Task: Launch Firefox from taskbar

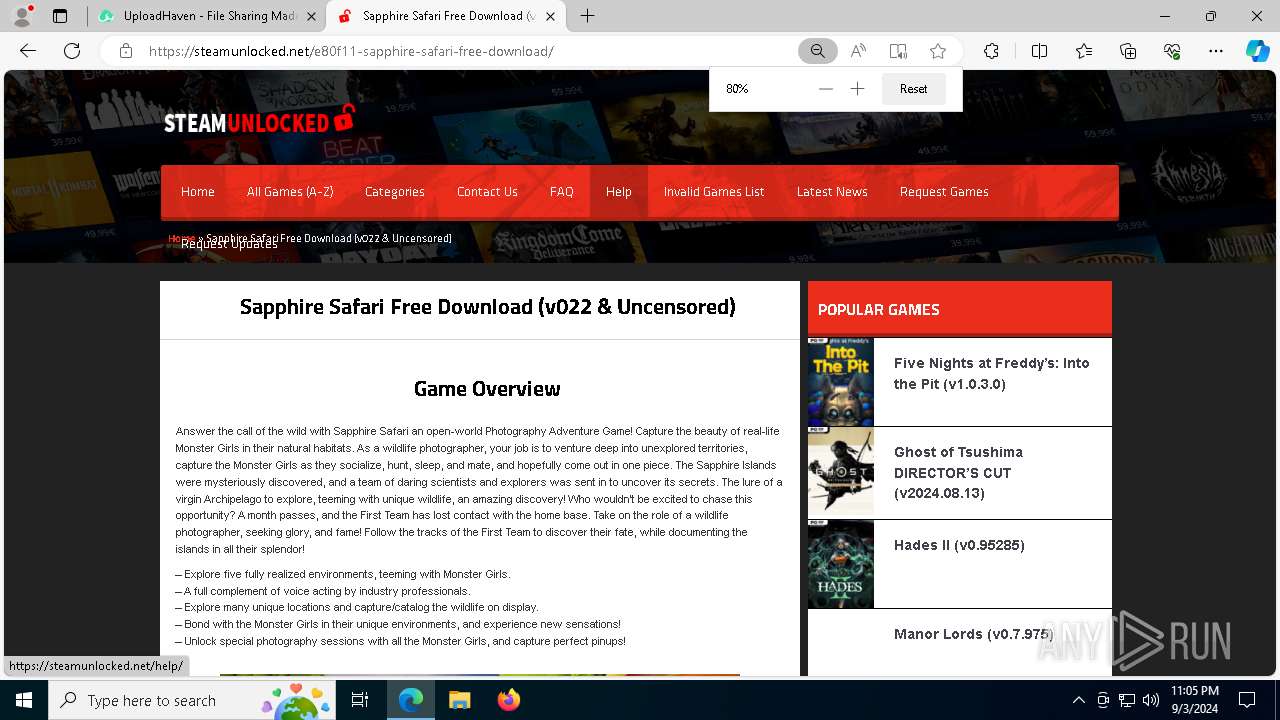Action: [x=509, y=700]
